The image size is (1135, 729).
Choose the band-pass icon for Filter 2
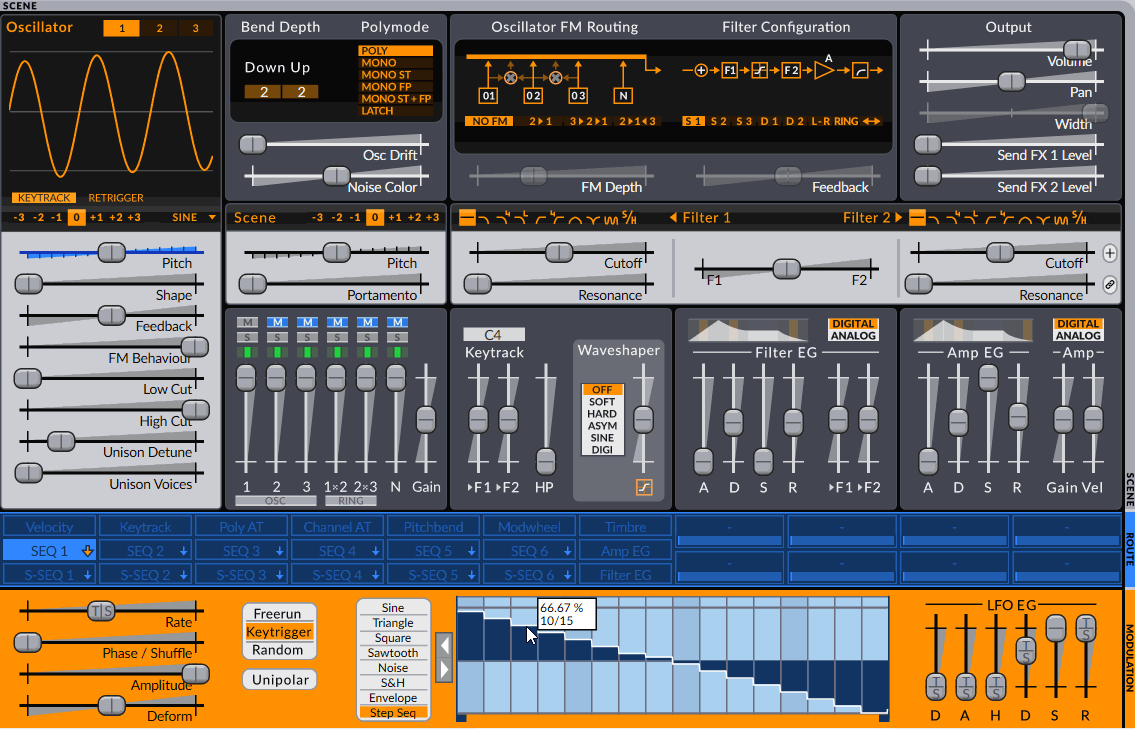[x=1025, y=218]
